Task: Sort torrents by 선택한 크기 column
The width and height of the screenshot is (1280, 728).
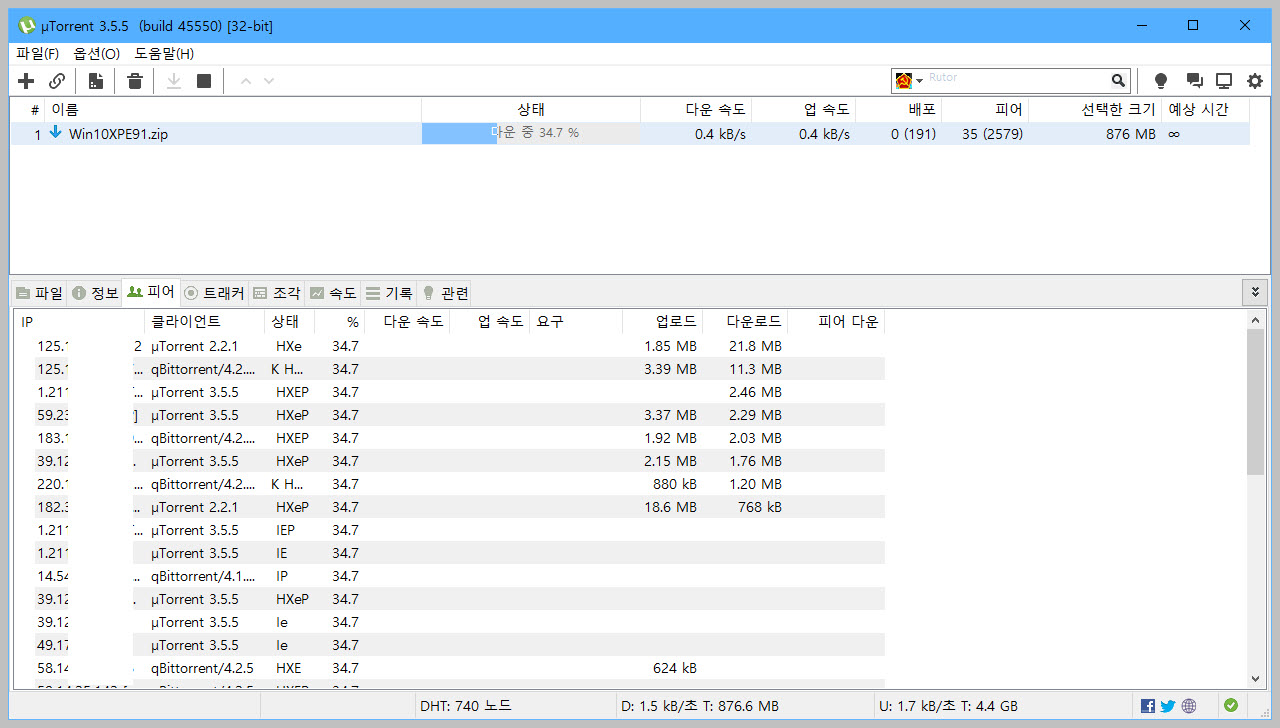Action: (1095, 110)
